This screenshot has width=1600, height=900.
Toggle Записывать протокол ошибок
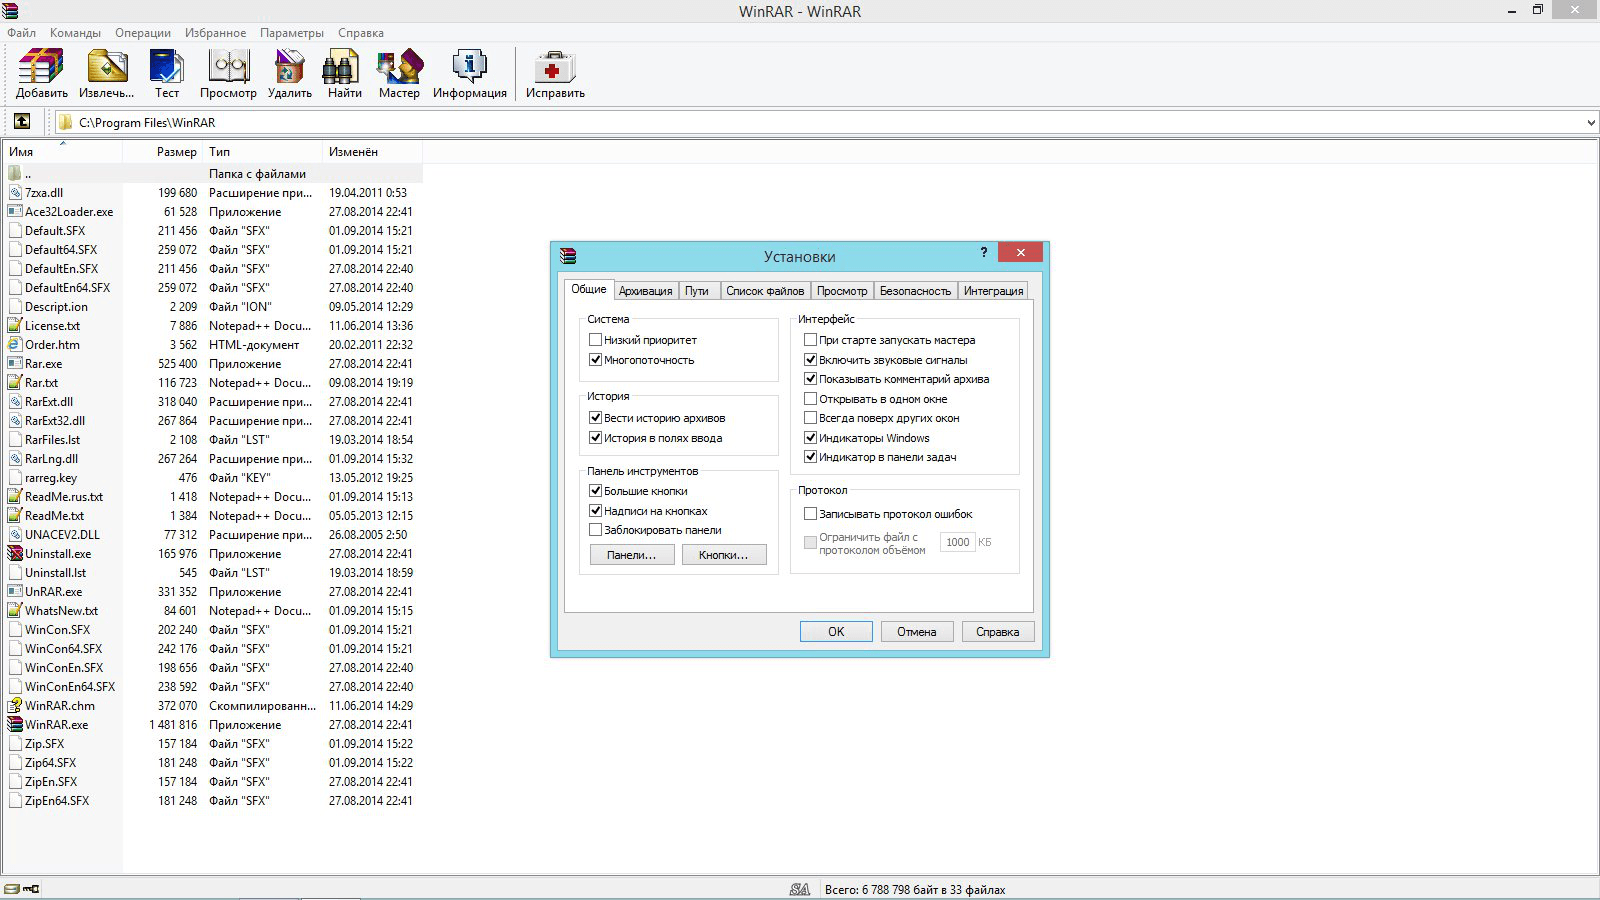(811, 513)
